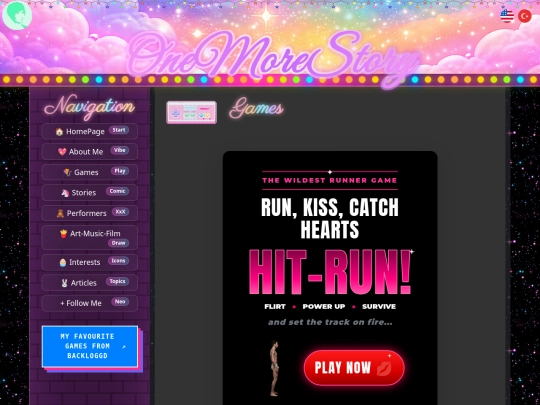Screen dimensions: 540x405
Task: Open the Performers page
Action: pos(90,213)
